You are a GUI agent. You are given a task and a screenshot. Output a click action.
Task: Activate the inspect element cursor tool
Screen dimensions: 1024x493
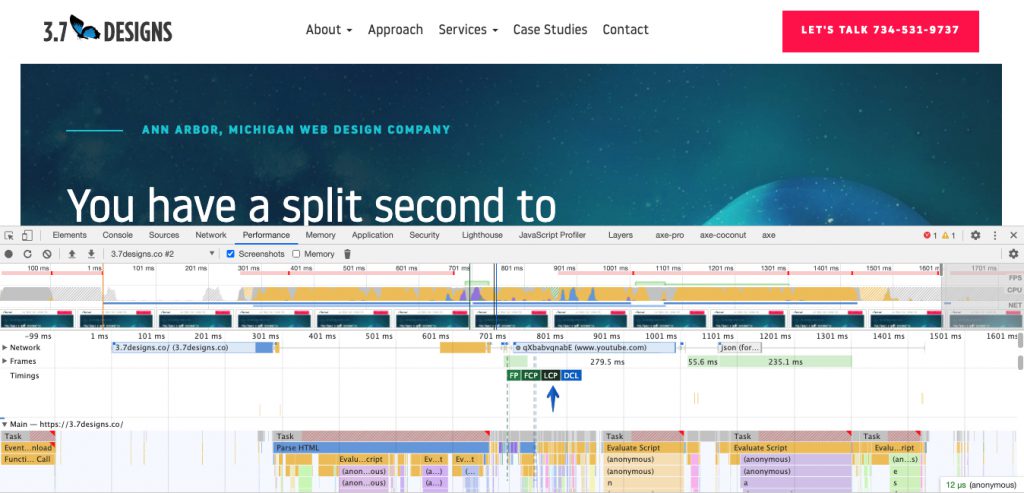click(9, 235)
